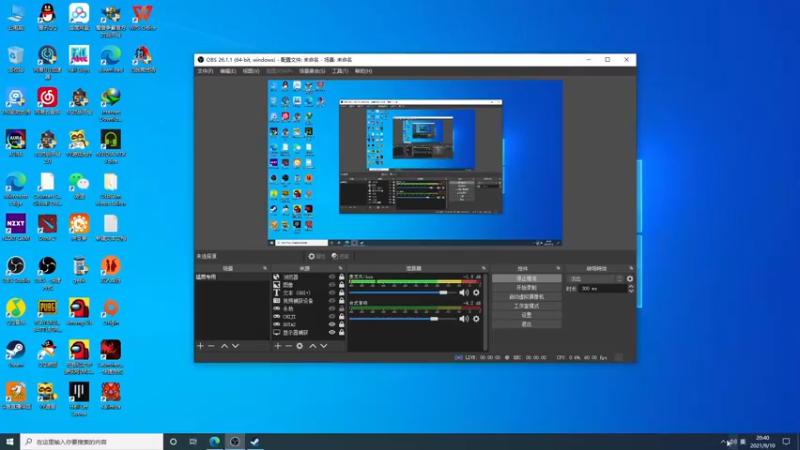This screenshot has width=800, height=450.
Task: Click the 停止推流 button
Action: point(527,279)
